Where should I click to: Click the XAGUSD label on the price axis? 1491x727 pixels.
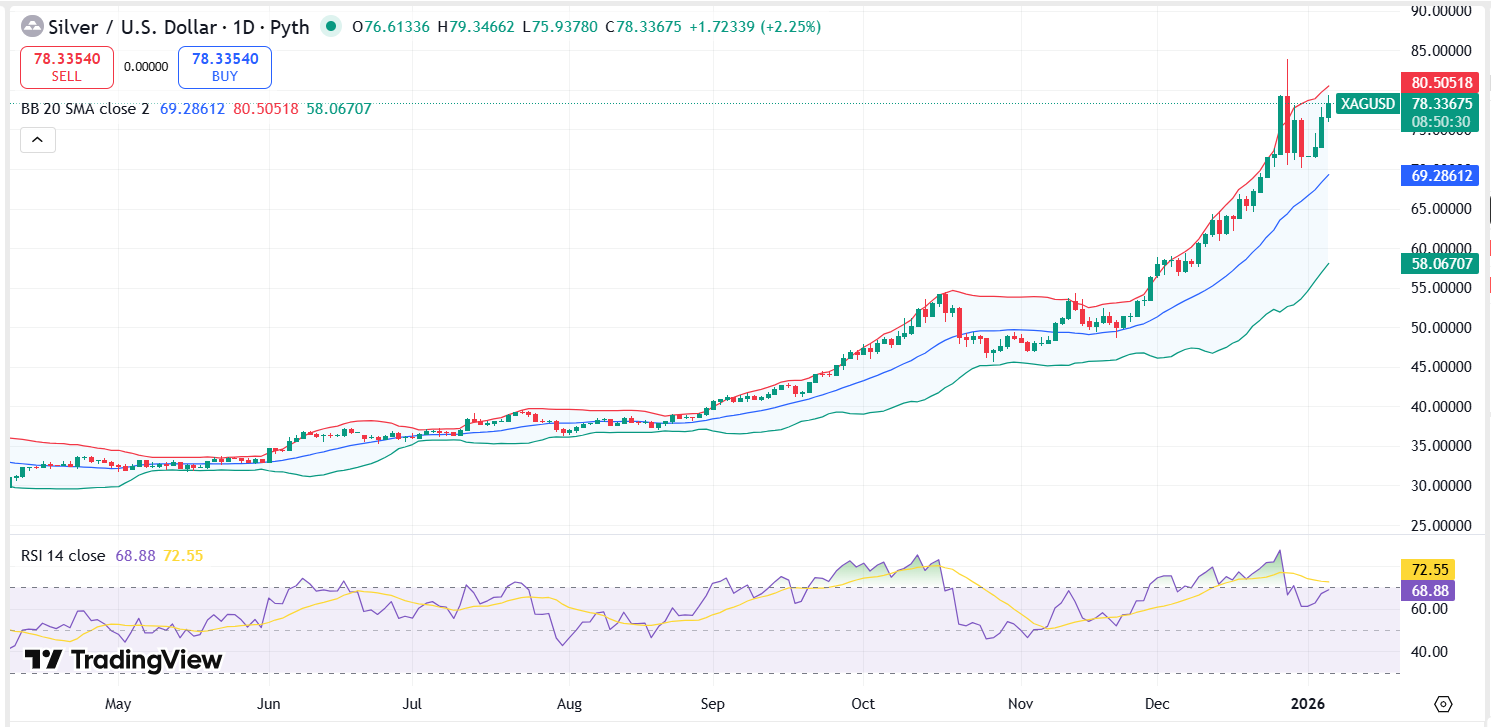1367,103
